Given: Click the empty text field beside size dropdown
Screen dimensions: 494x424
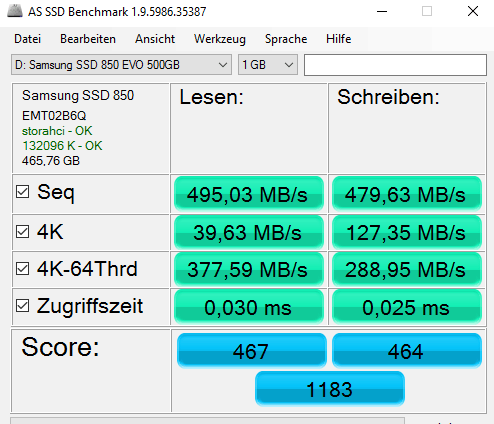Looking at the screenshot, I should pyautogui.click(x=395, y=65).
